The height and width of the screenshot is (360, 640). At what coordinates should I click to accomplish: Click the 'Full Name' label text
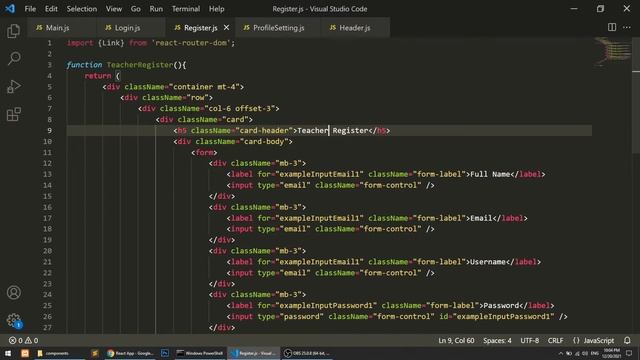(490, 174)
